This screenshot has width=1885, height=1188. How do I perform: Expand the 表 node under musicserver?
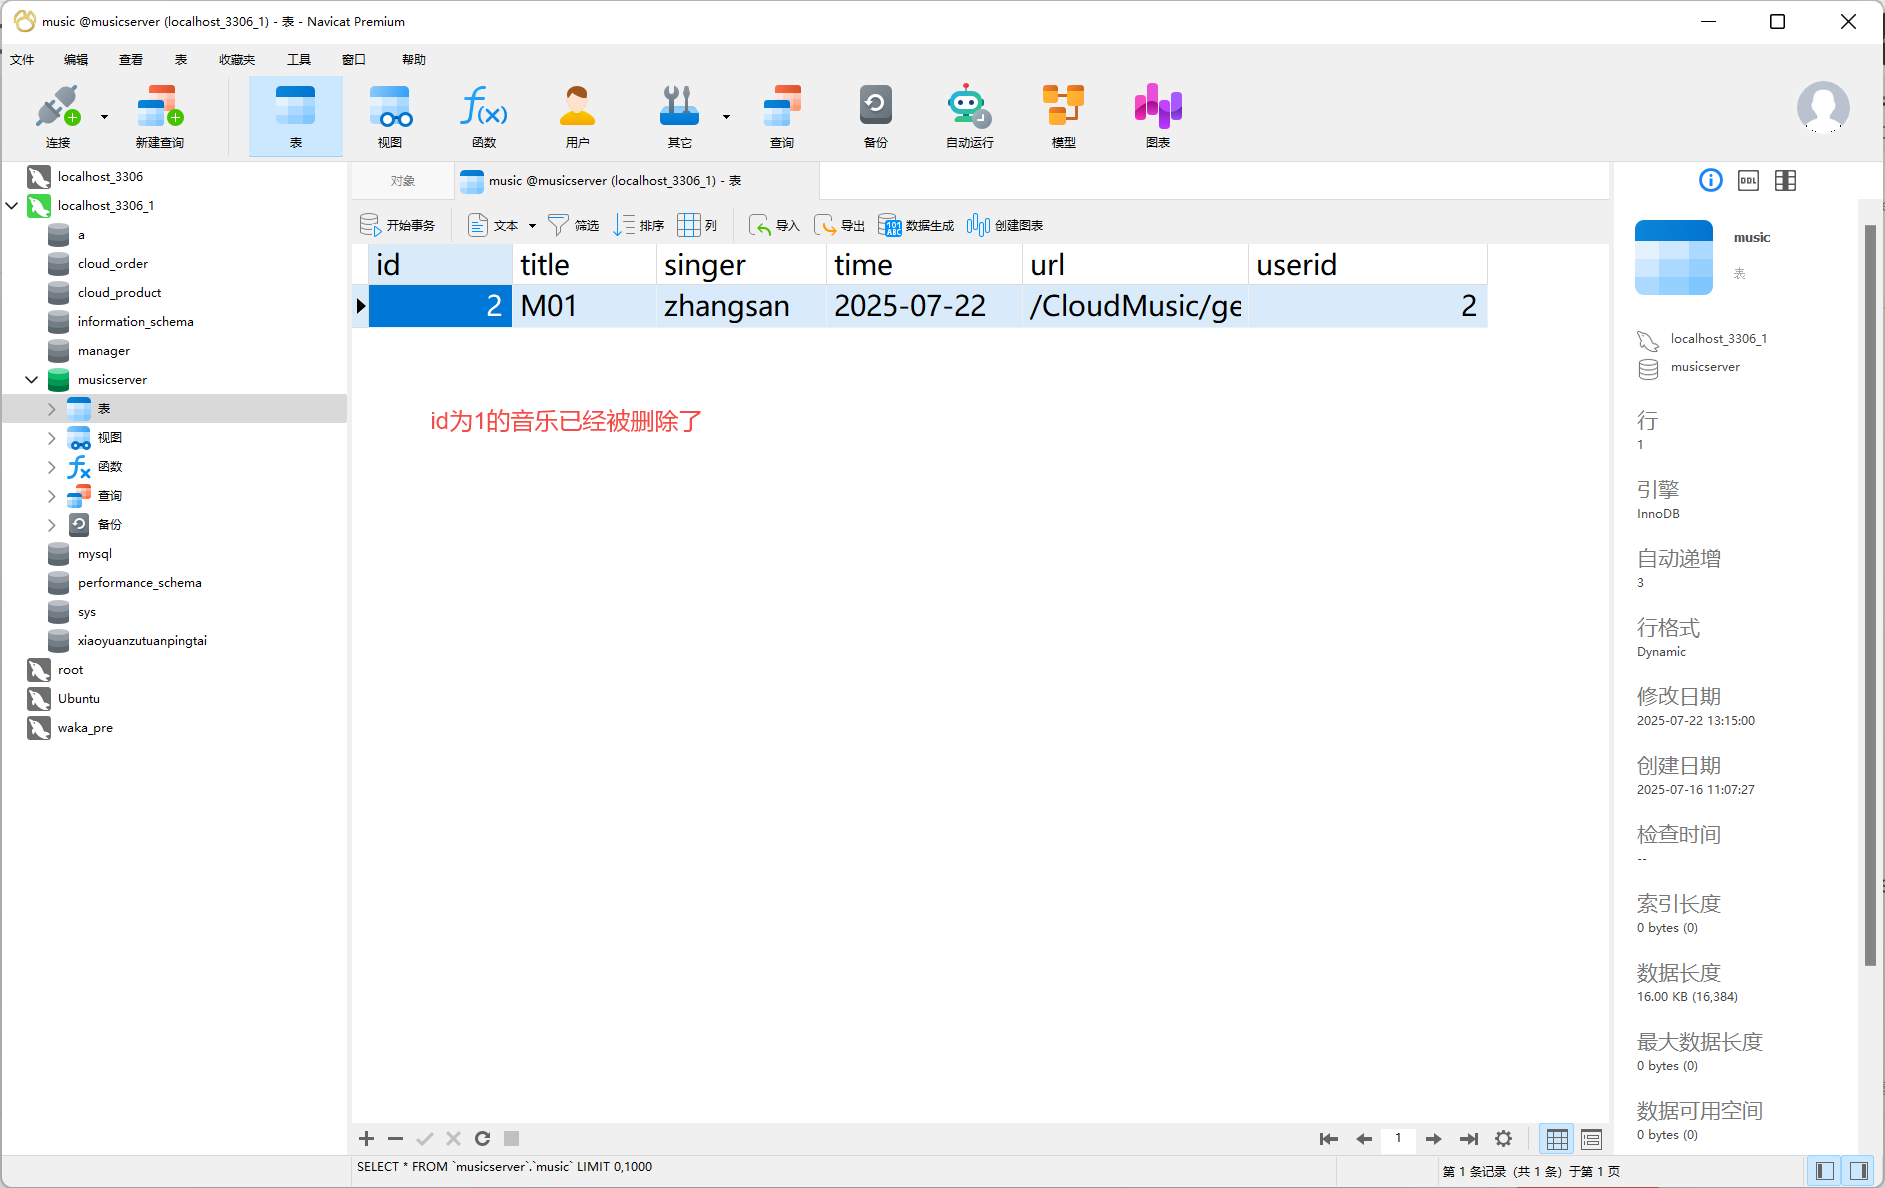tap(52, 408)
